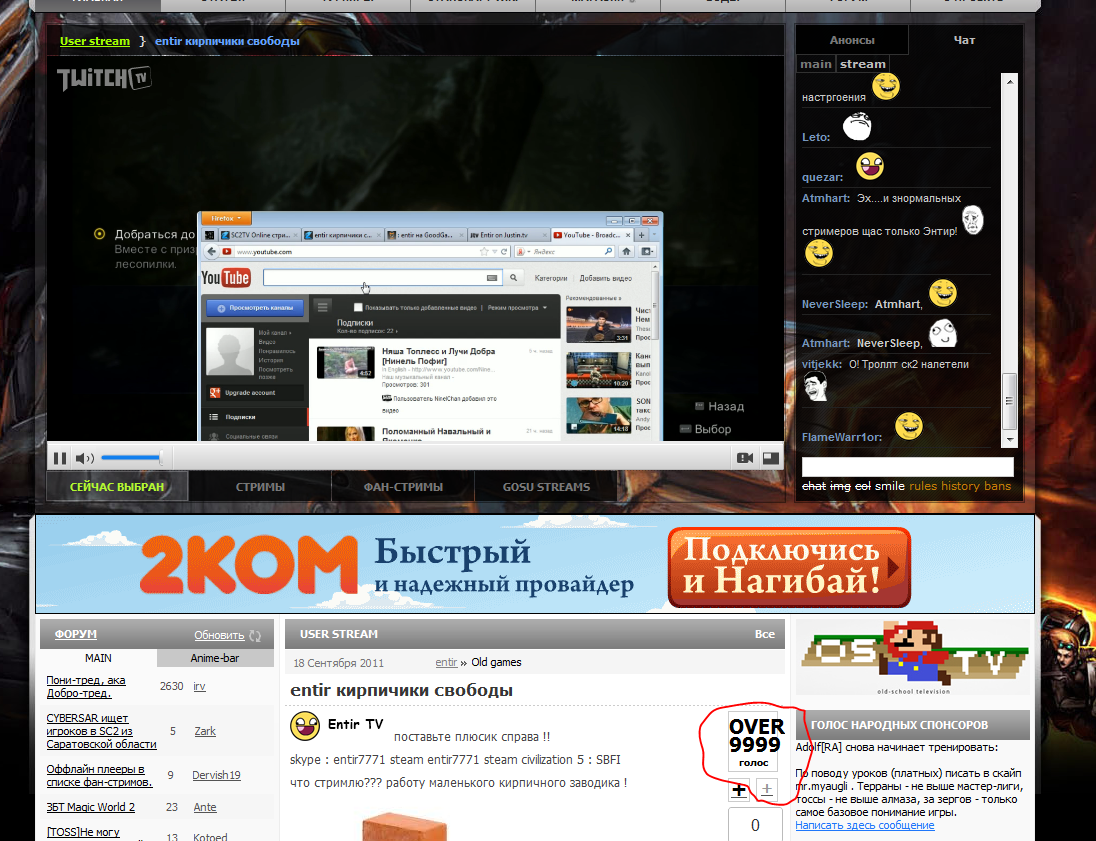Mute the stream via speaker icon
Screen dimensions: 1096x841
(x=85, y=458)
